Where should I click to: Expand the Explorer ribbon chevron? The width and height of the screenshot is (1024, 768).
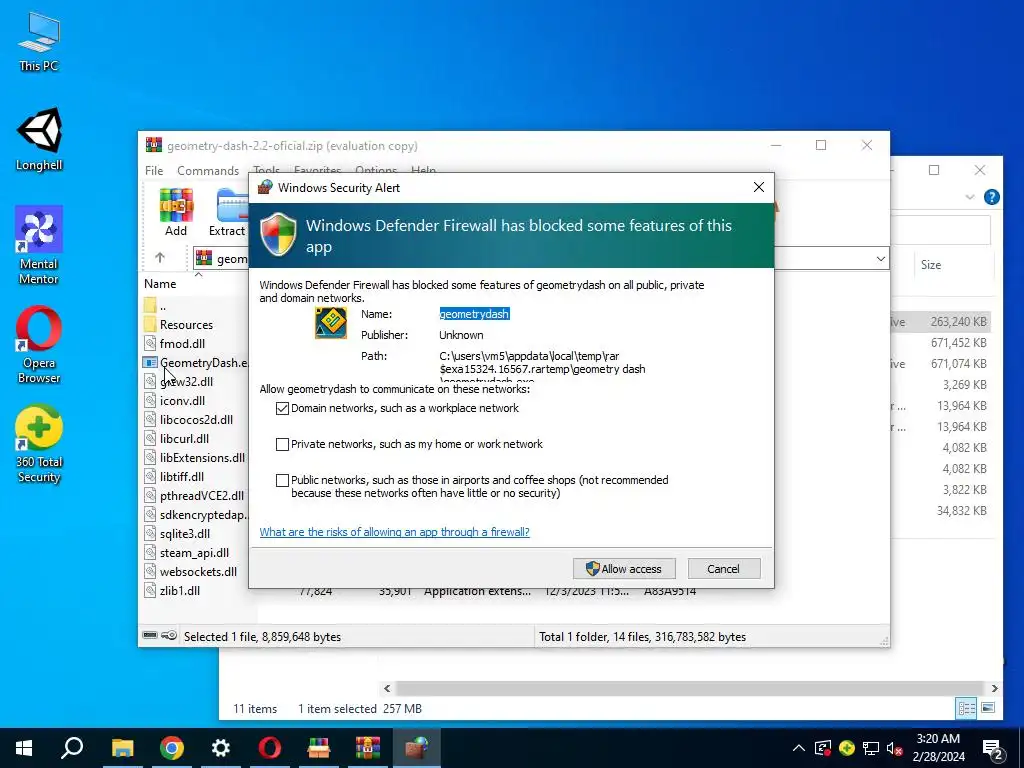970,197
